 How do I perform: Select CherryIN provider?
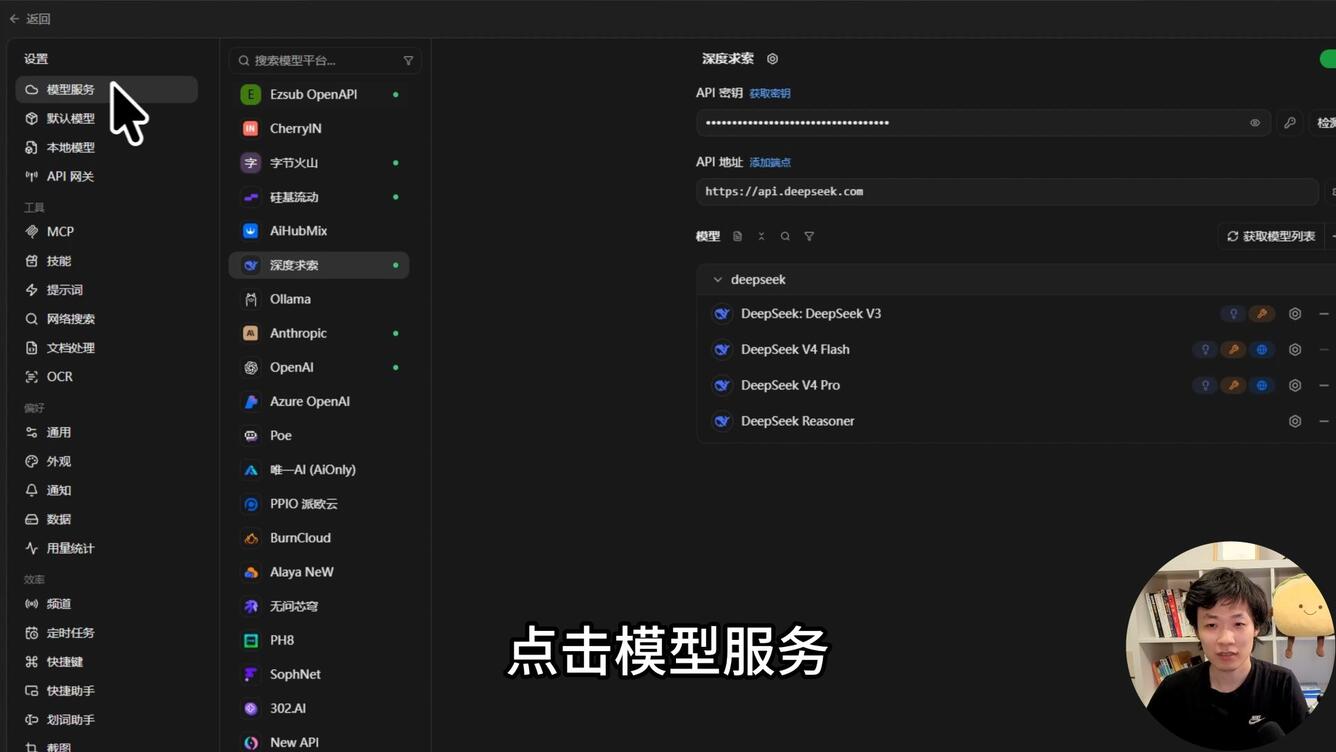(x=319, y=128)
